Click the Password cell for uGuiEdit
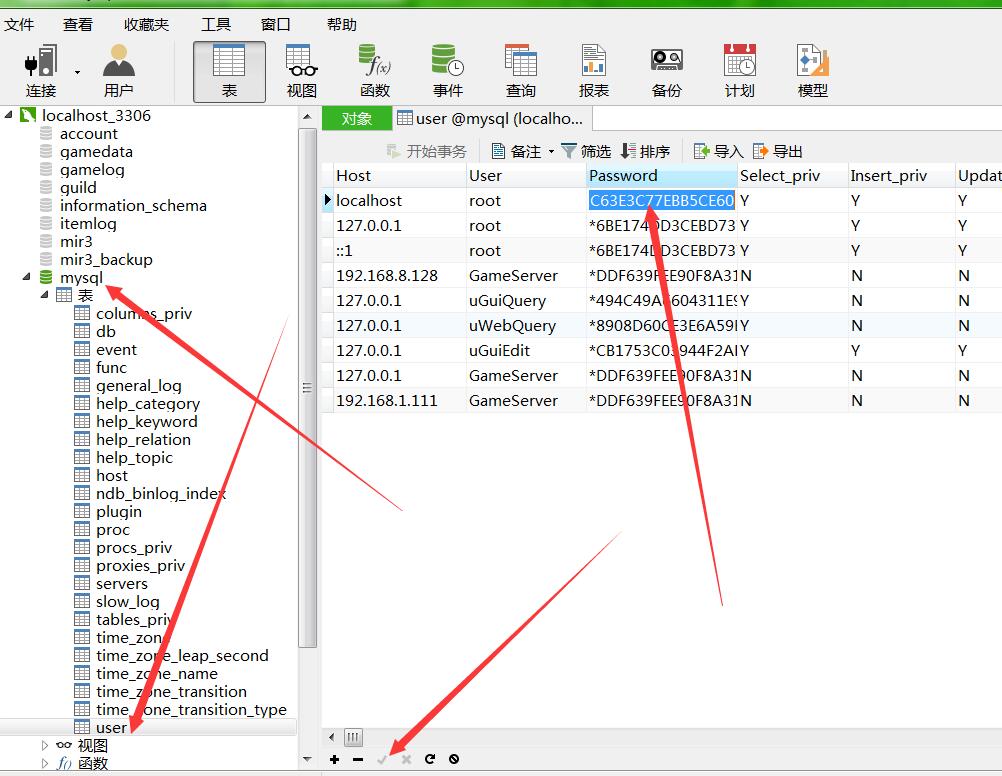Screen dimensions: 1002x776 661,351
